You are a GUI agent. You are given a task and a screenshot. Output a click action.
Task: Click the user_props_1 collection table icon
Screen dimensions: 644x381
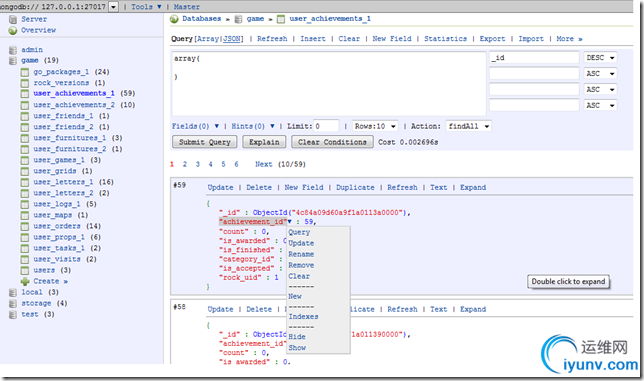[x=25, y=237]
